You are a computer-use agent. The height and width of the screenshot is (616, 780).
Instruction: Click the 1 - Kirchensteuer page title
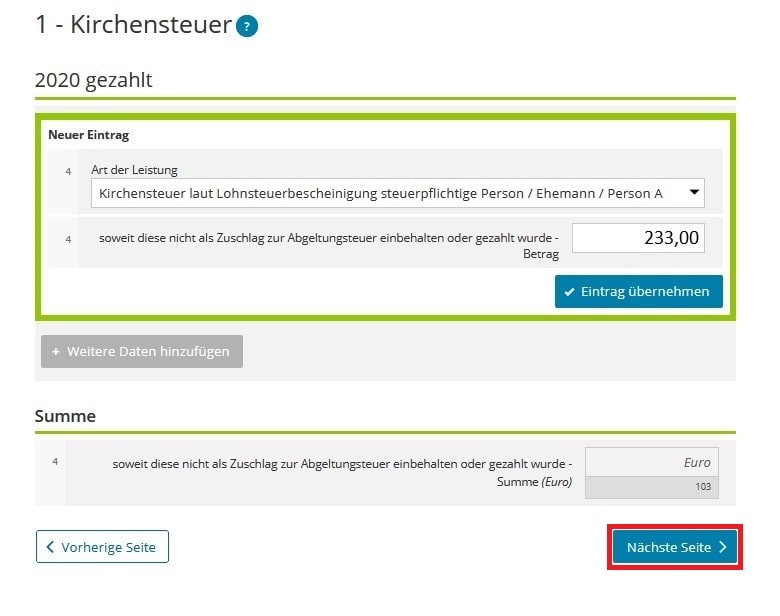point(133,25)
